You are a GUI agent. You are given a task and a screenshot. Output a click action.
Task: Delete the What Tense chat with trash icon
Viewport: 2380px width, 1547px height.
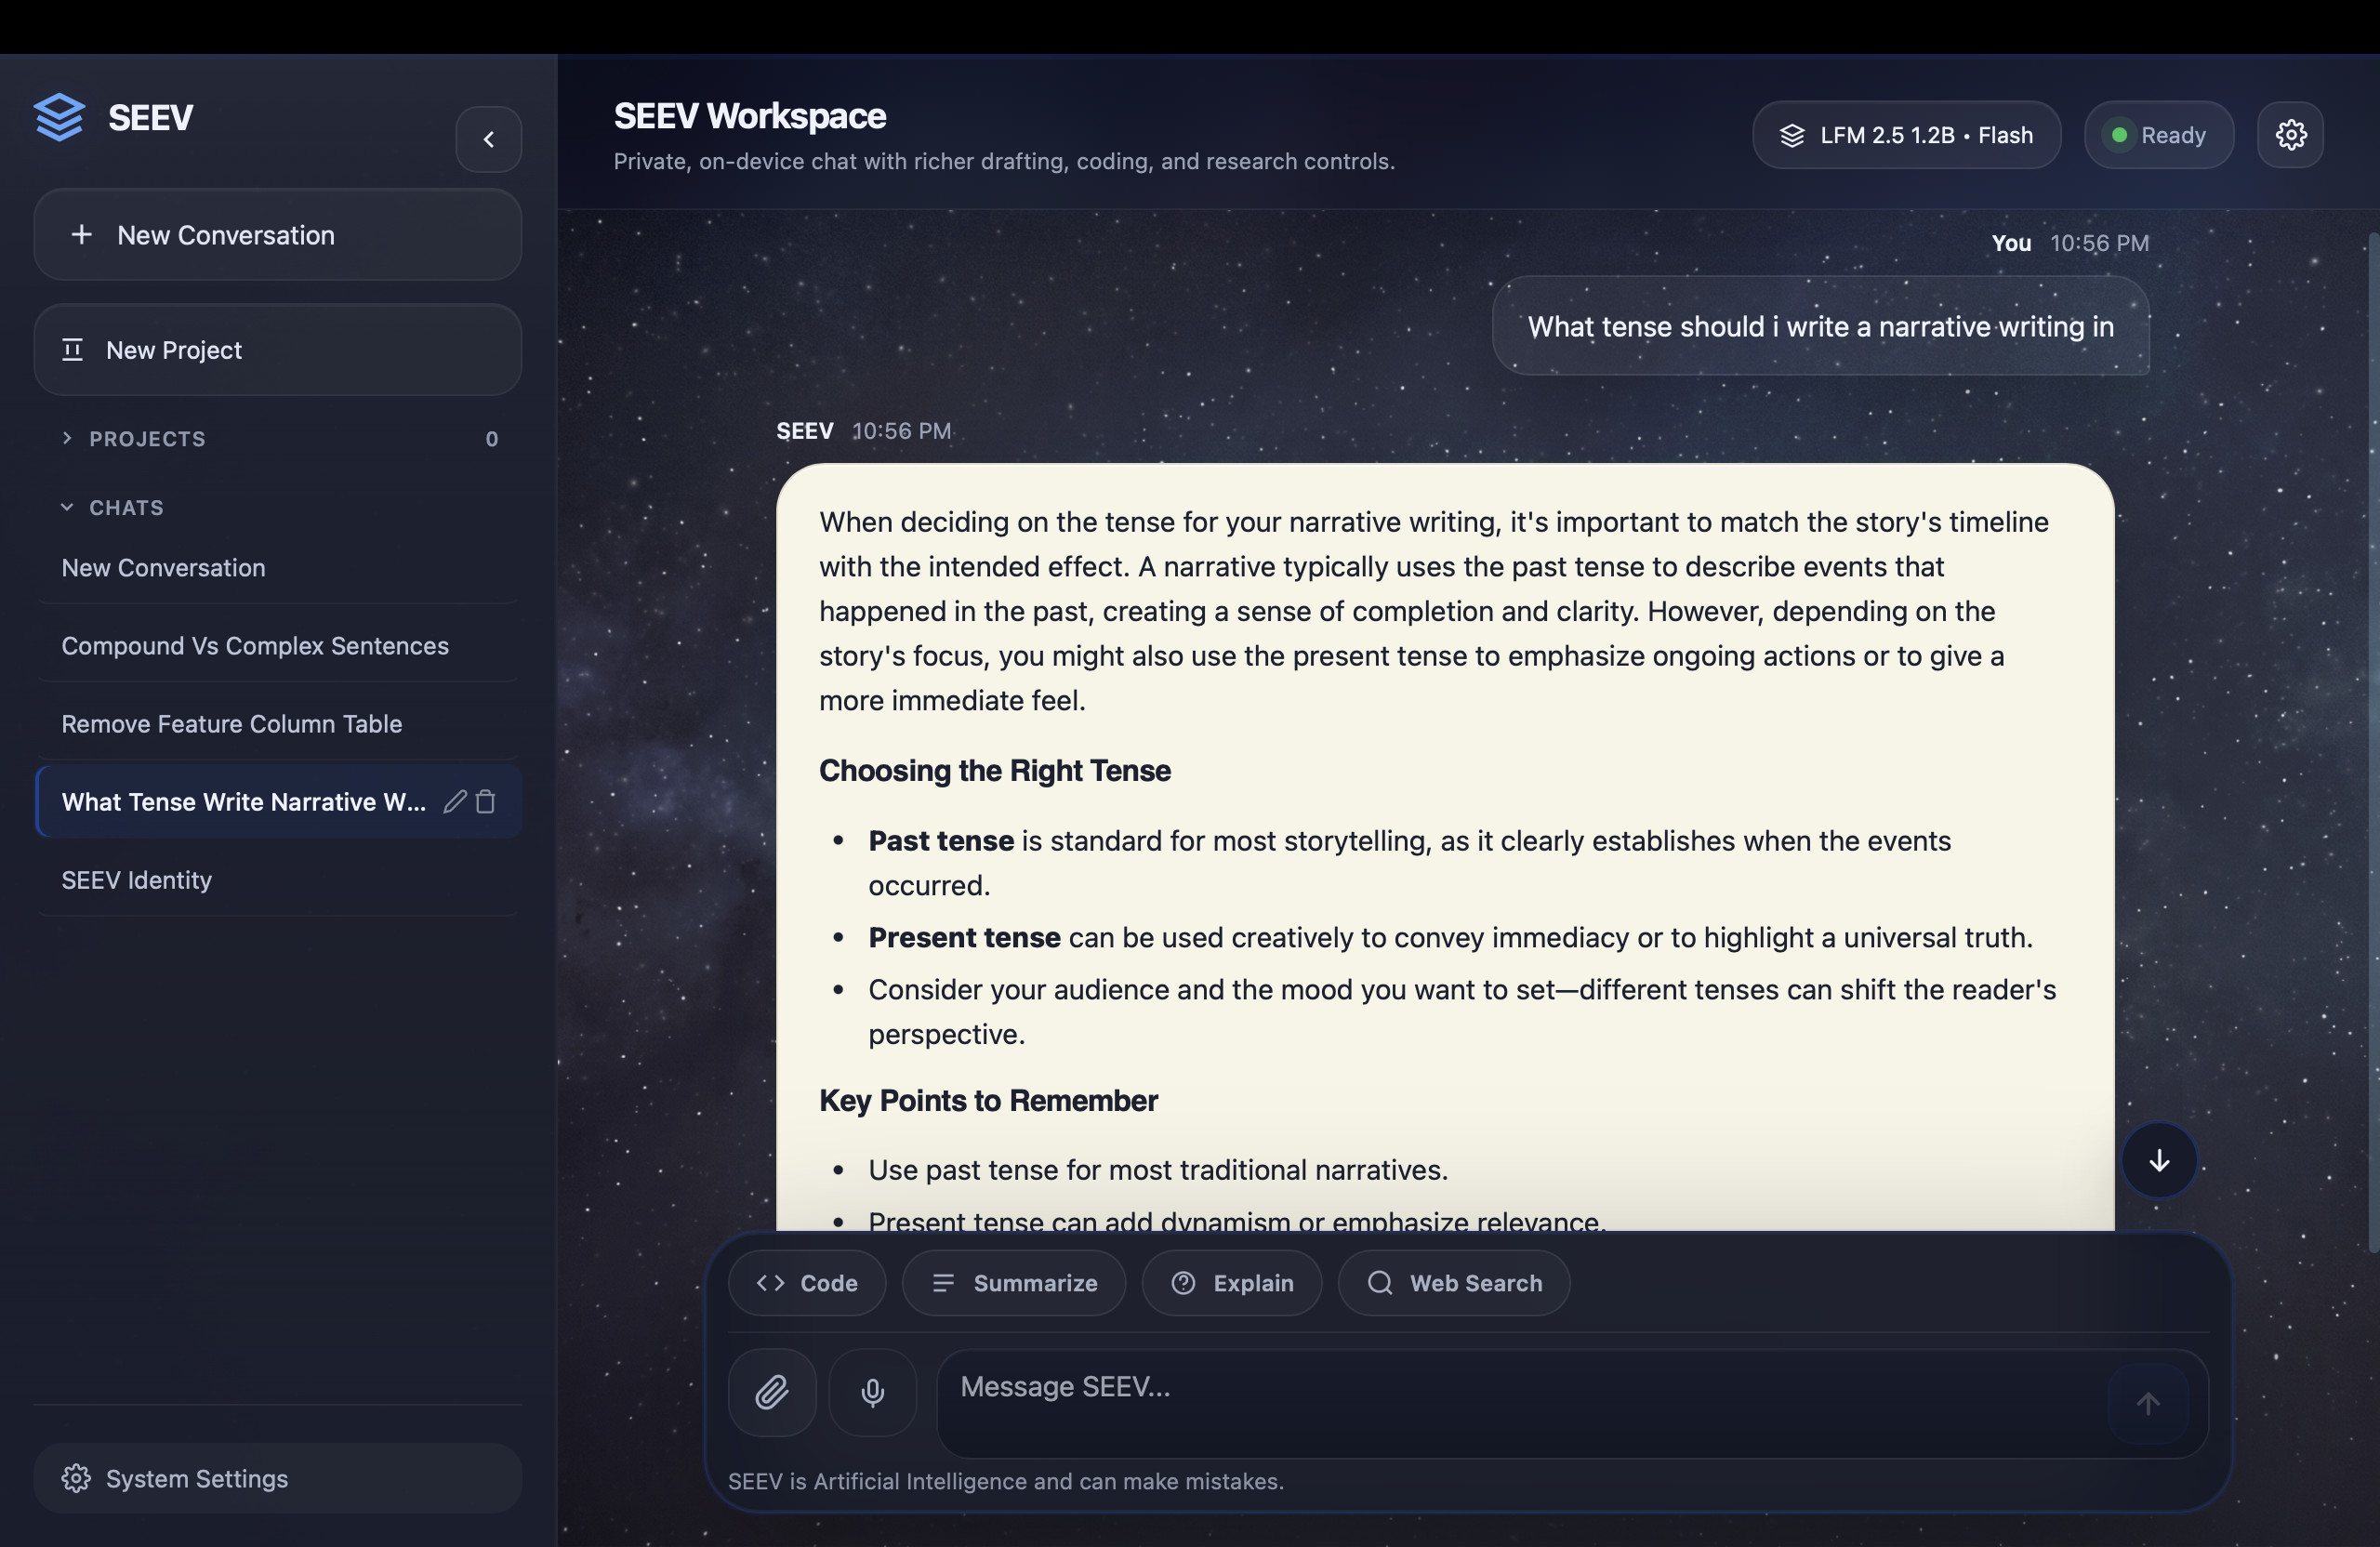[486, 802]
